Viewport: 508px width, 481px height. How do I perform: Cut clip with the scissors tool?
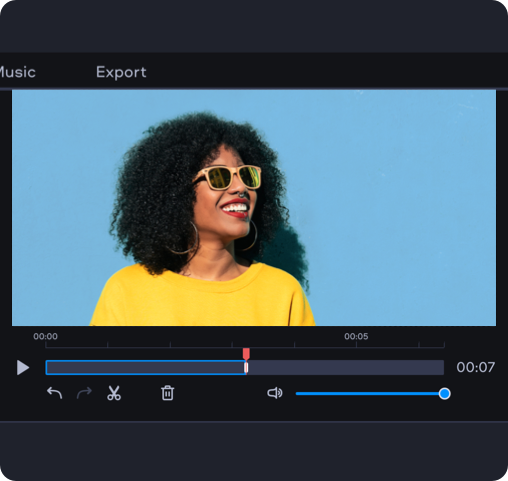pyautogui.click(x=114, y=393)
